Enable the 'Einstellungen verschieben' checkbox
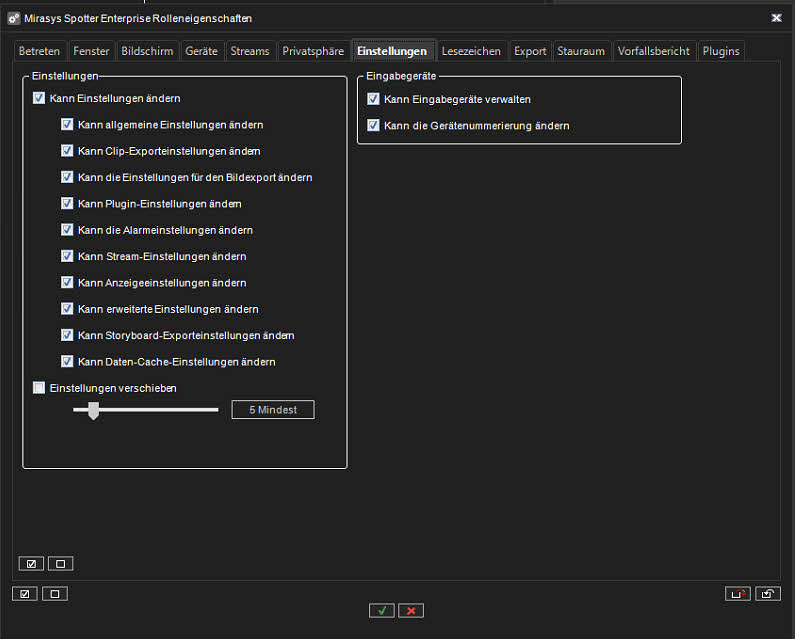The height and width of the screenshot is (639, 795). tap(39, 388)
